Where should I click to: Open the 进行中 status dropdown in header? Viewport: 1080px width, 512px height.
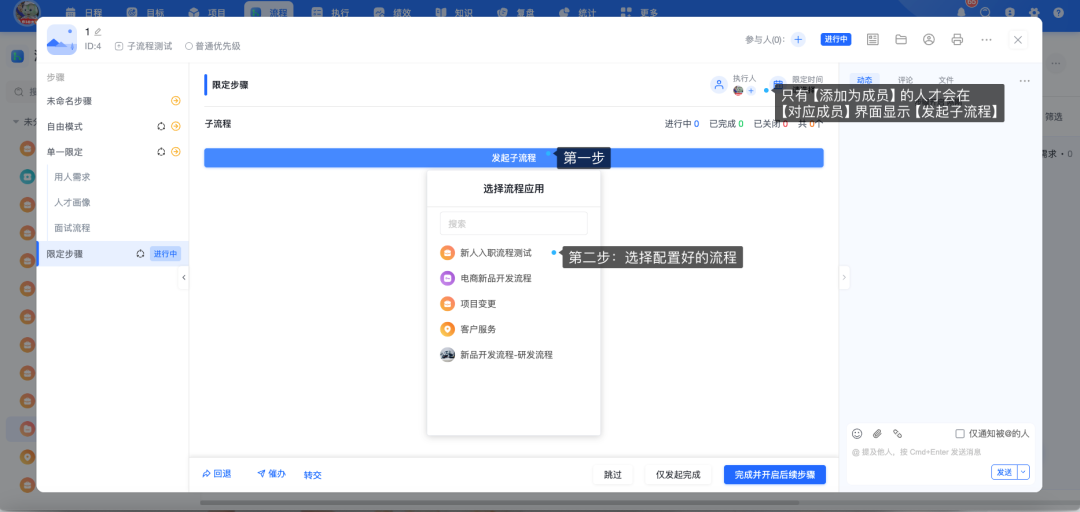pyautogui.click(x=836, y=39)
